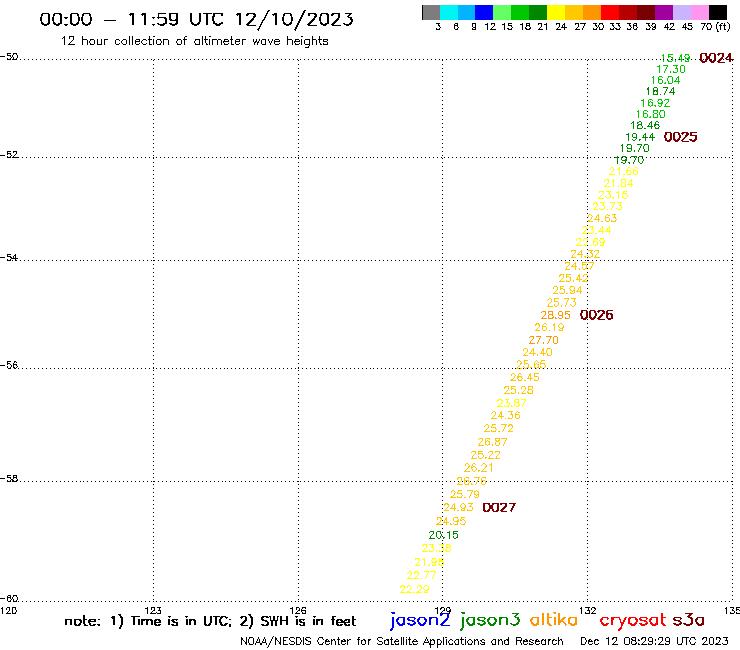
Task: Click the jason2 satellite label
Action: pyautogui.click(x=420, y=620)
